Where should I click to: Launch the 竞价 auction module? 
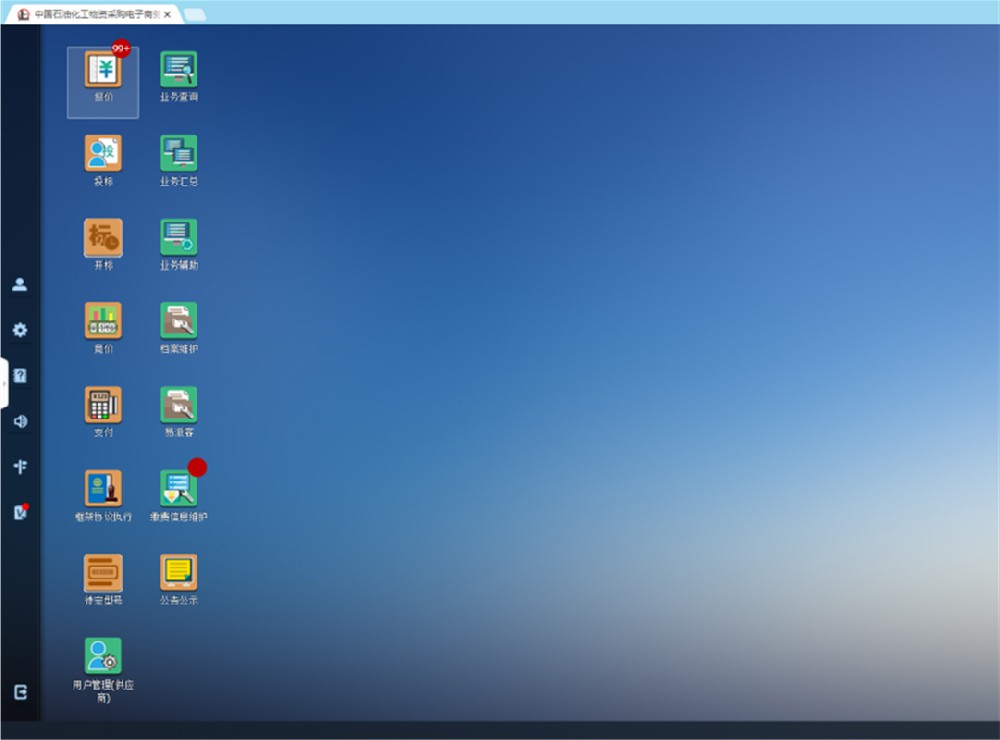103,321
